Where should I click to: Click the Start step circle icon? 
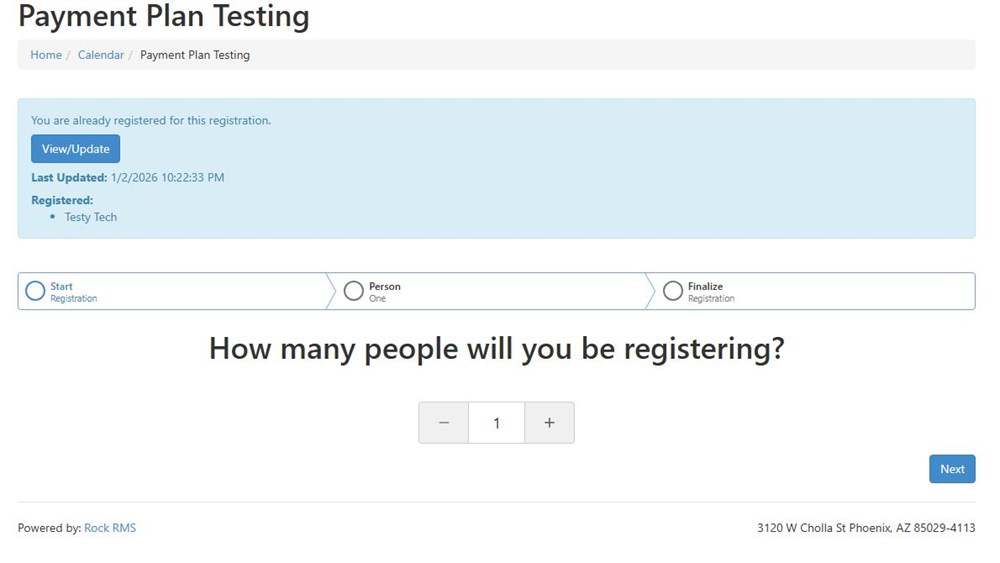pyautogui.click(x=35, y=291)
